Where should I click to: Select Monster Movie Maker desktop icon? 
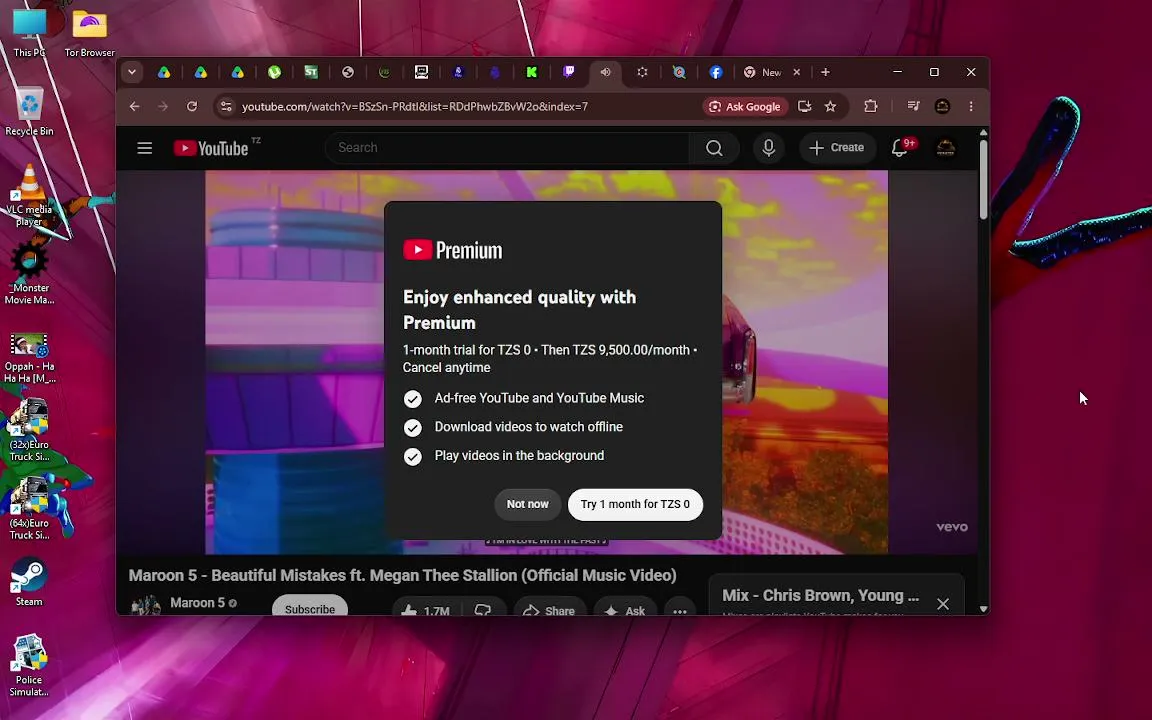(29, 274)
